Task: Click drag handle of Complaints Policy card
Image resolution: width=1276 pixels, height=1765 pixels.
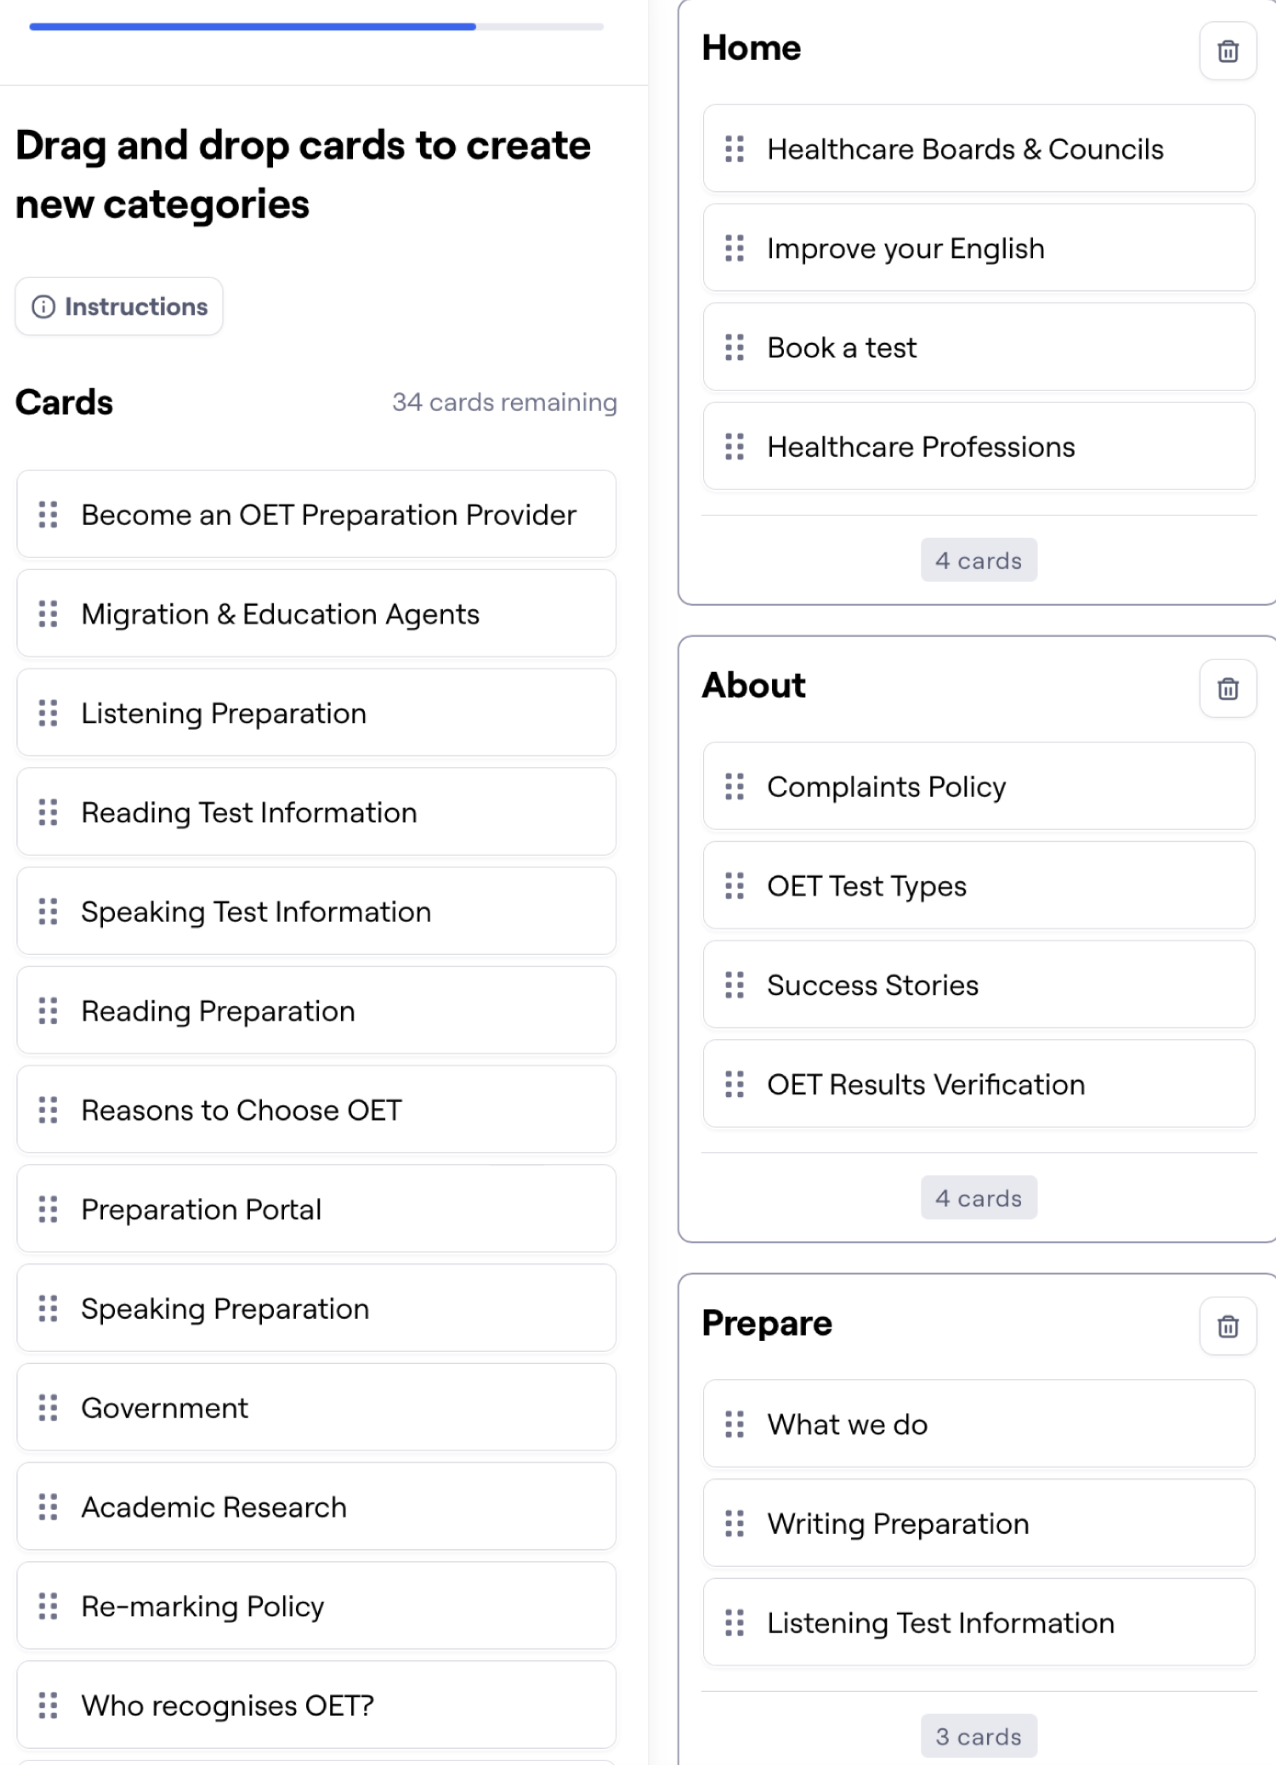Action: point(734,787)
